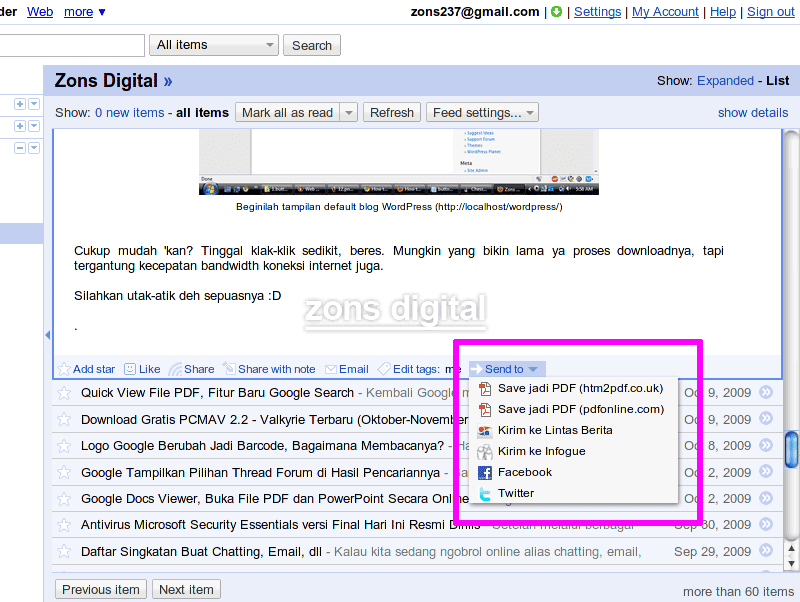Click the Facebook logo icon
This screenshot has width=800, height=602.
485,472
